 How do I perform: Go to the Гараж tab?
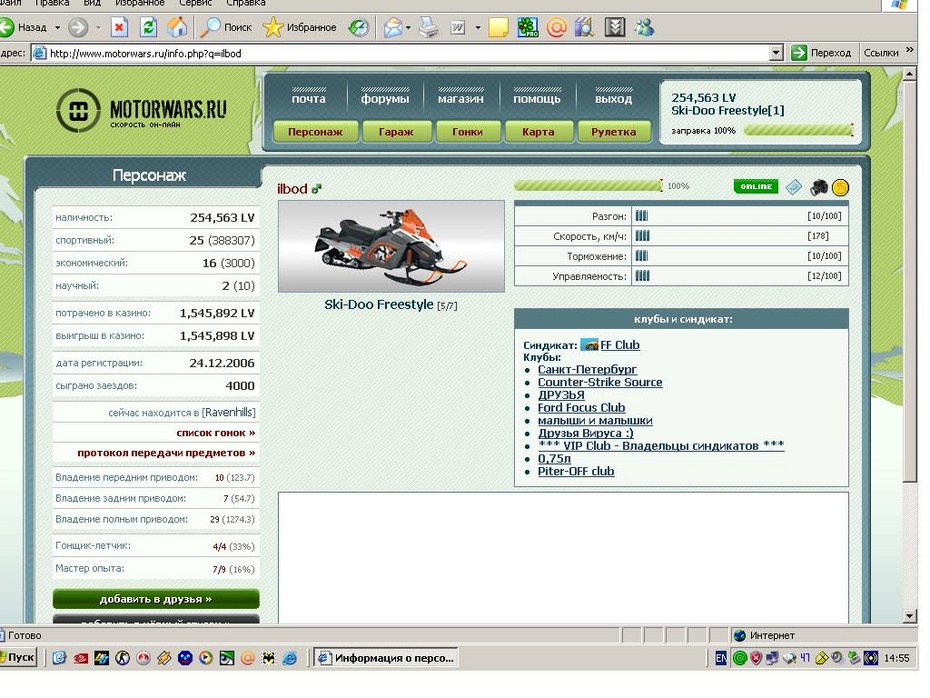pyautogui.click(x=396, y=132)
